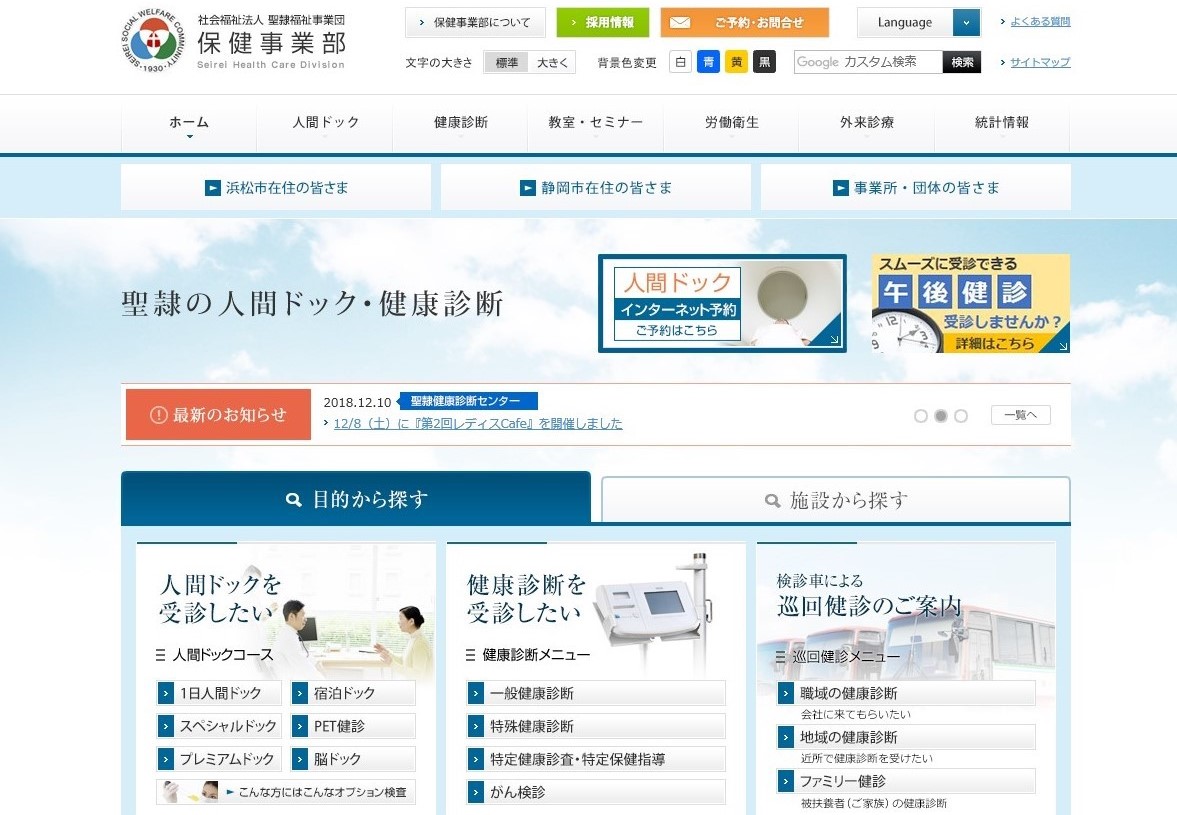Focus the Google カスタム検索 field

point(868,62)
